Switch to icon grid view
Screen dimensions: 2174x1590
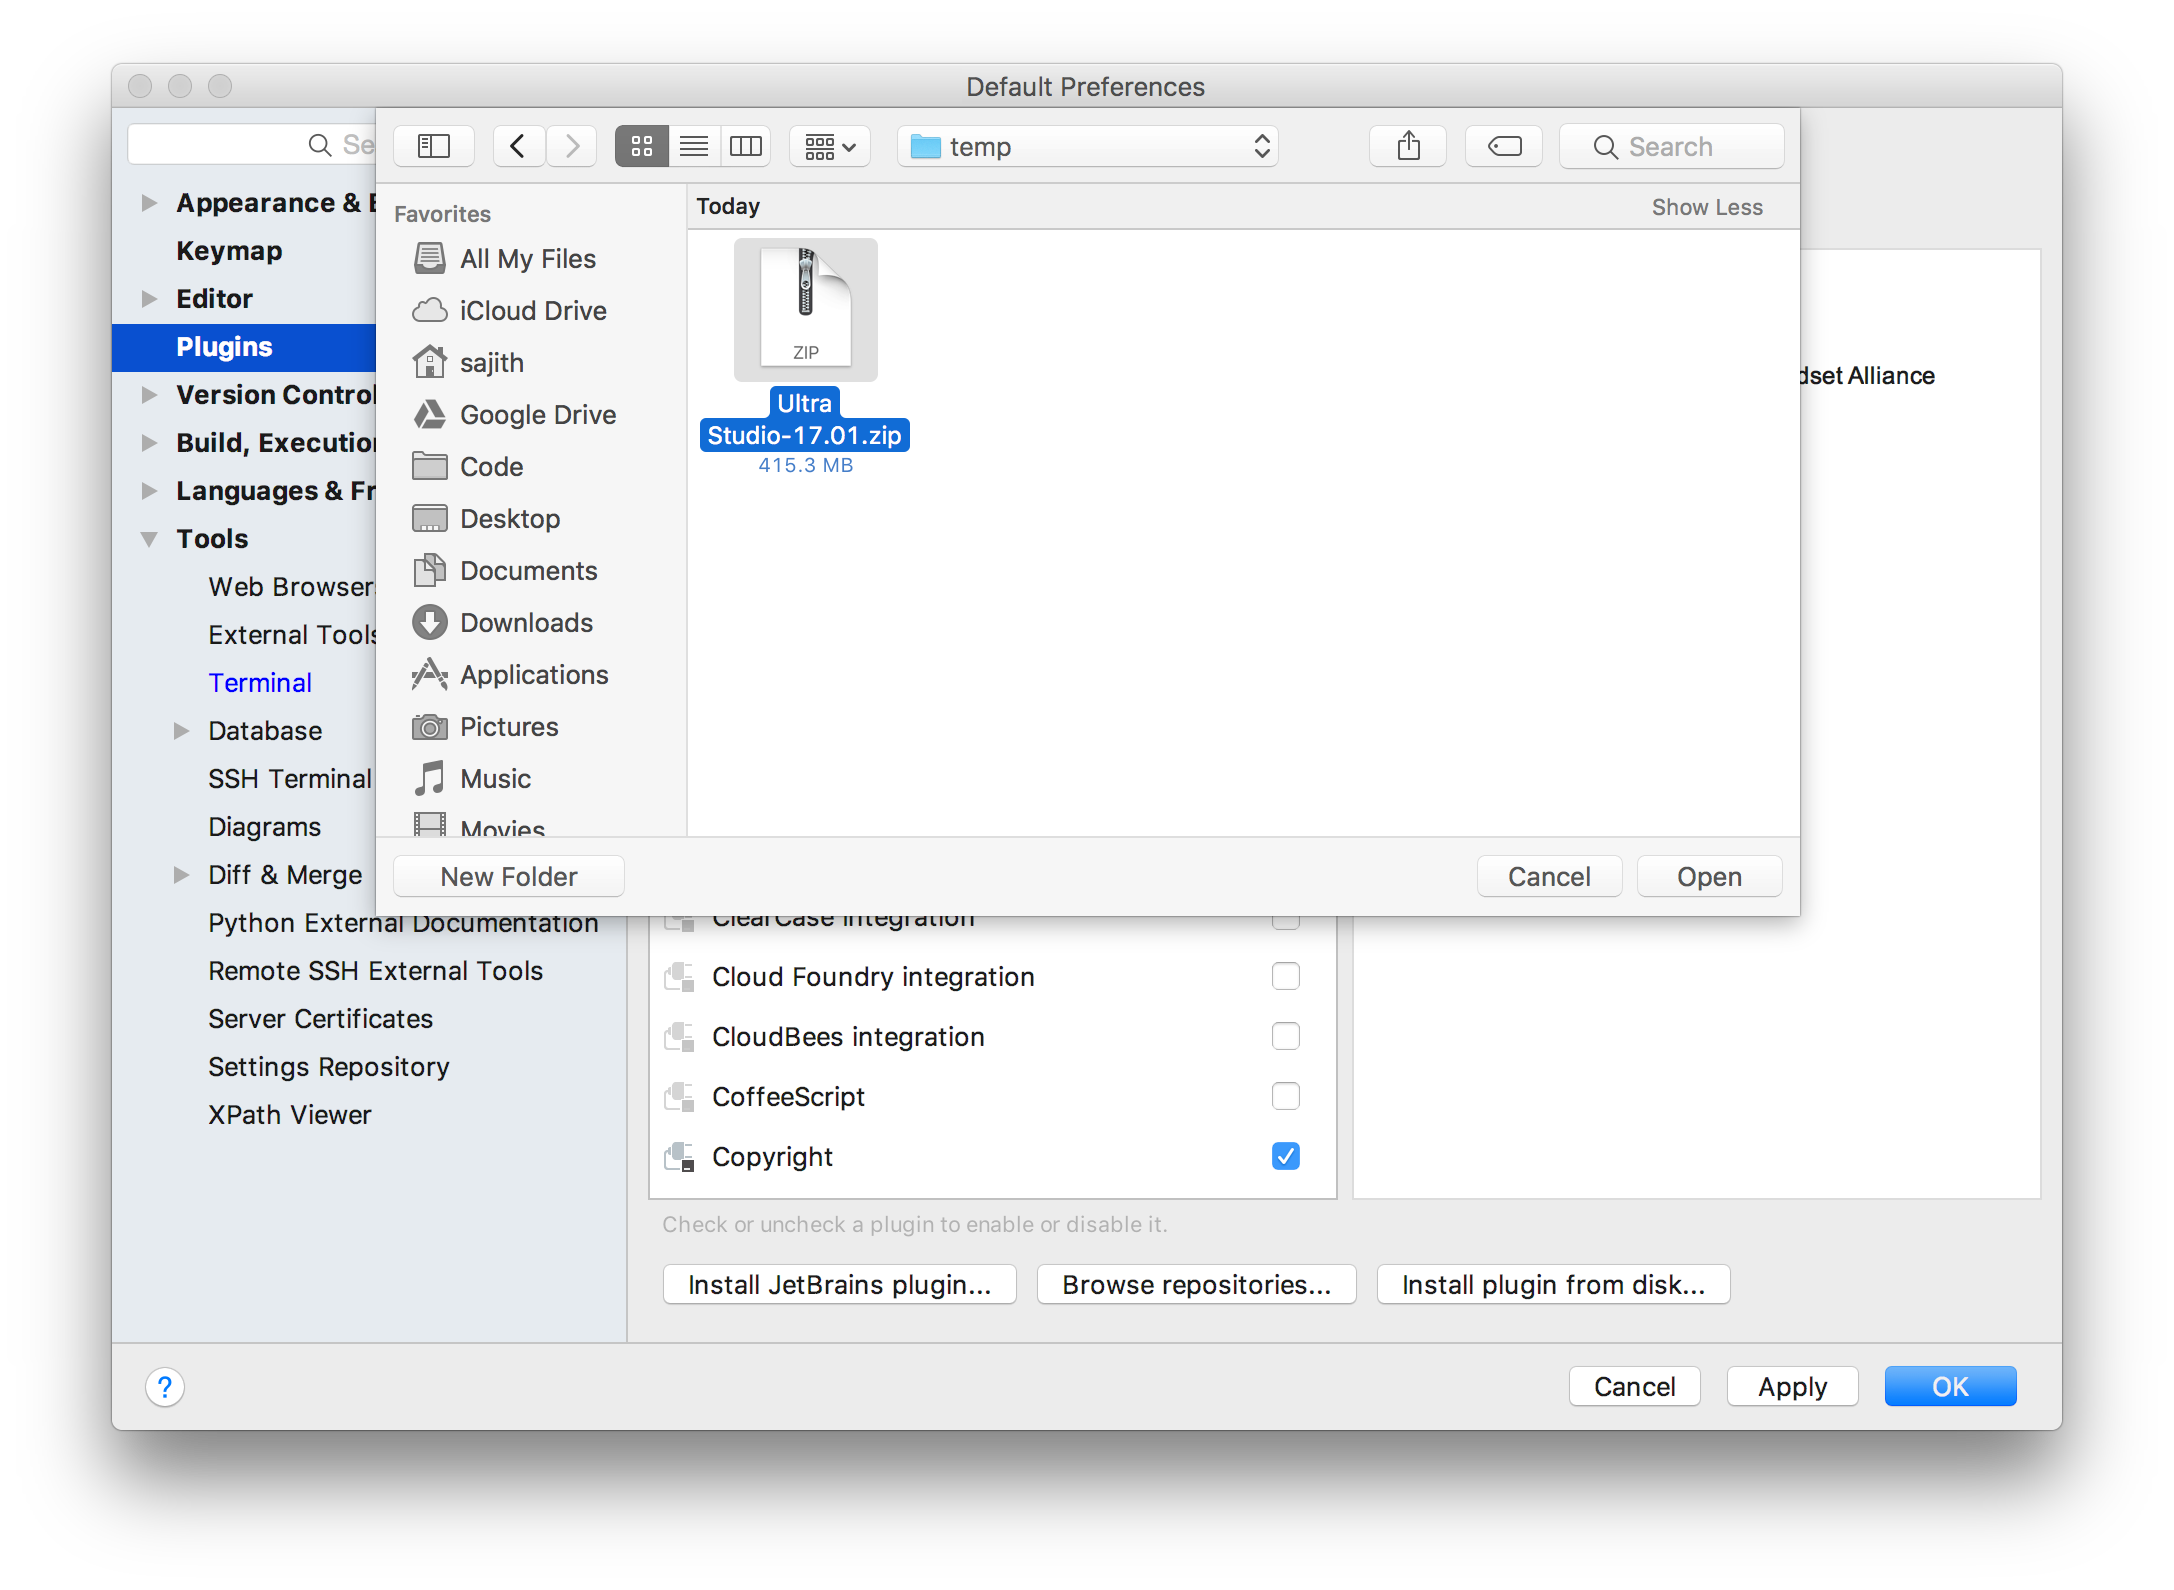(641, 146)
